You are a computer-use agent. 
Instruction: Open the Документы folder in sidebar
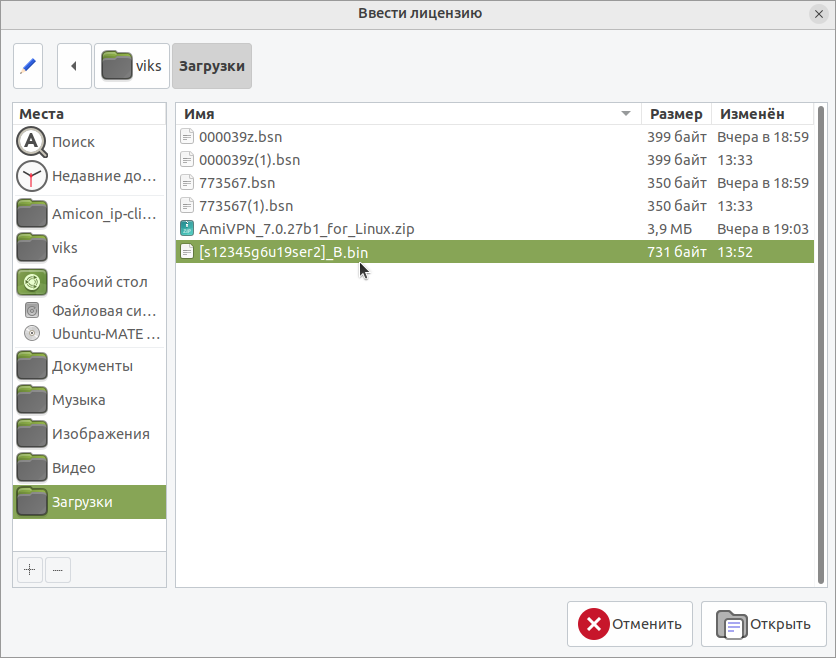(92, 366)
